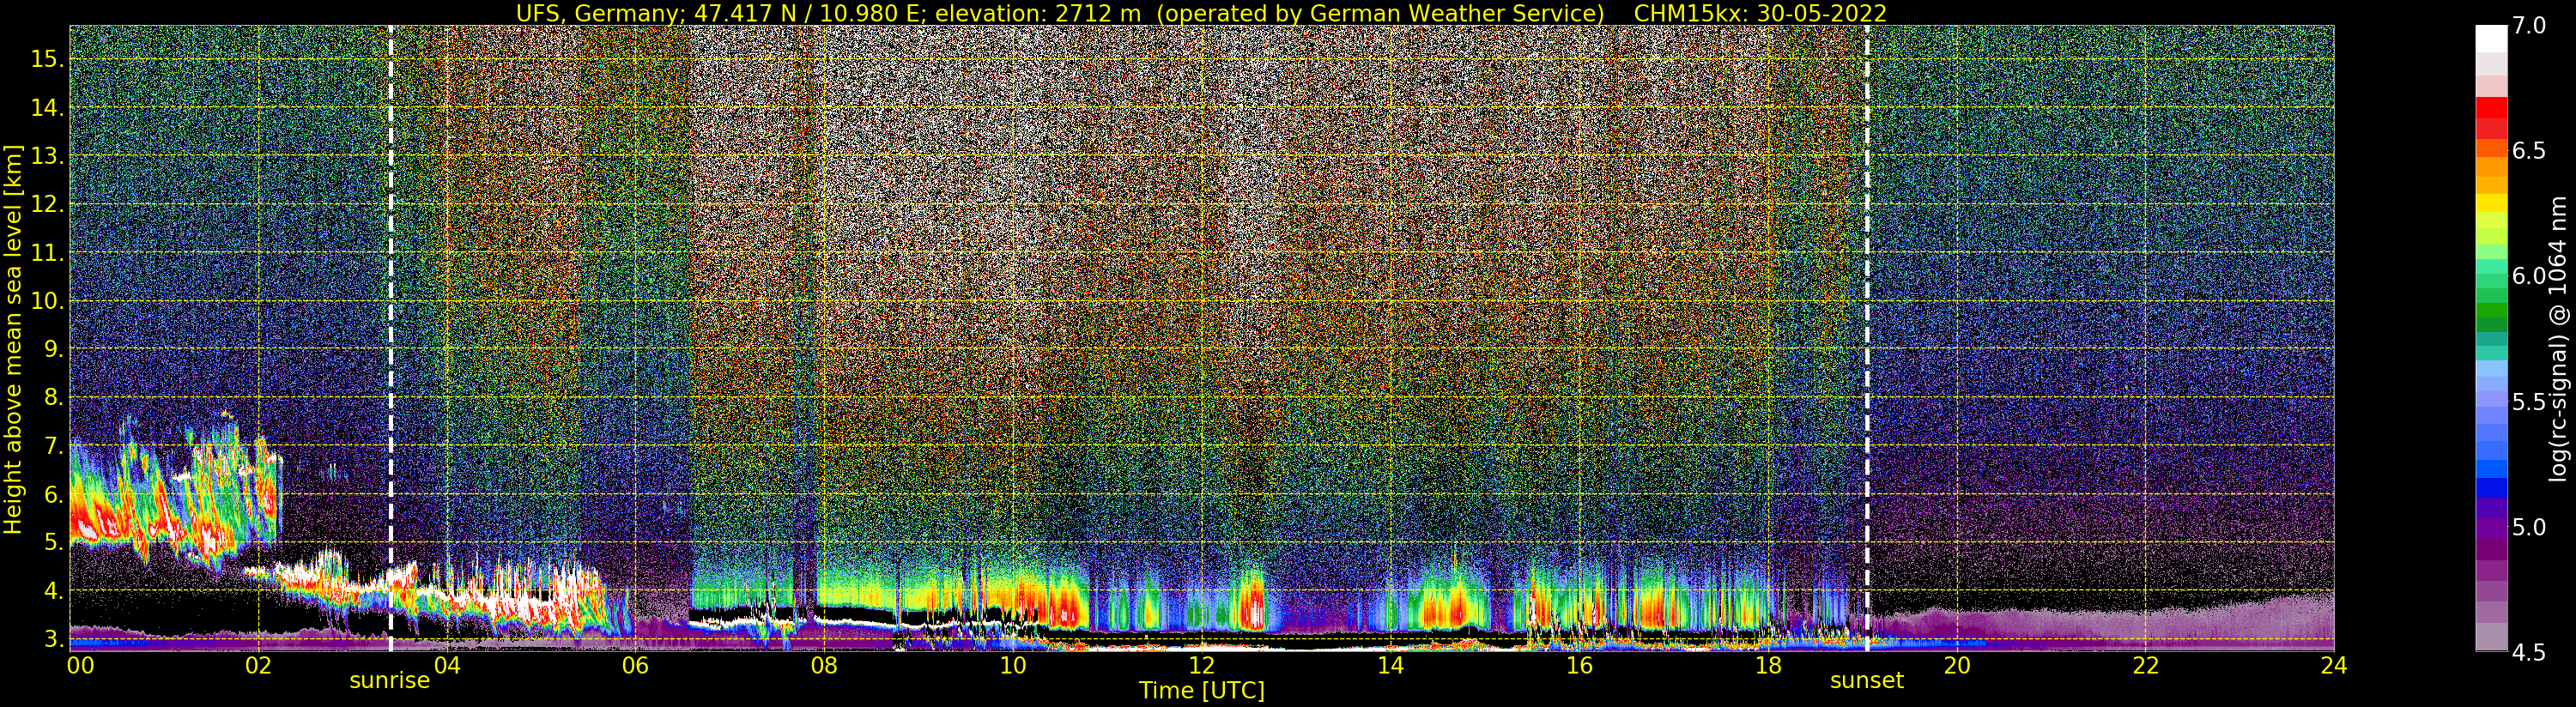Click the 24 tick on time axis

2333,665
